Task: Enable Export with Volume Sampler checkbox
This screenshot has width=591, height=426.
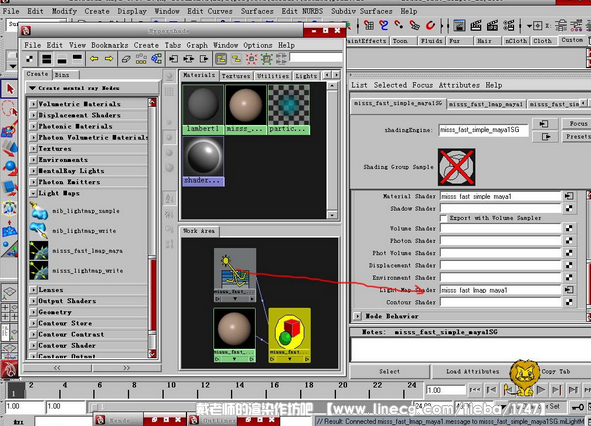Action: (443, 218)
